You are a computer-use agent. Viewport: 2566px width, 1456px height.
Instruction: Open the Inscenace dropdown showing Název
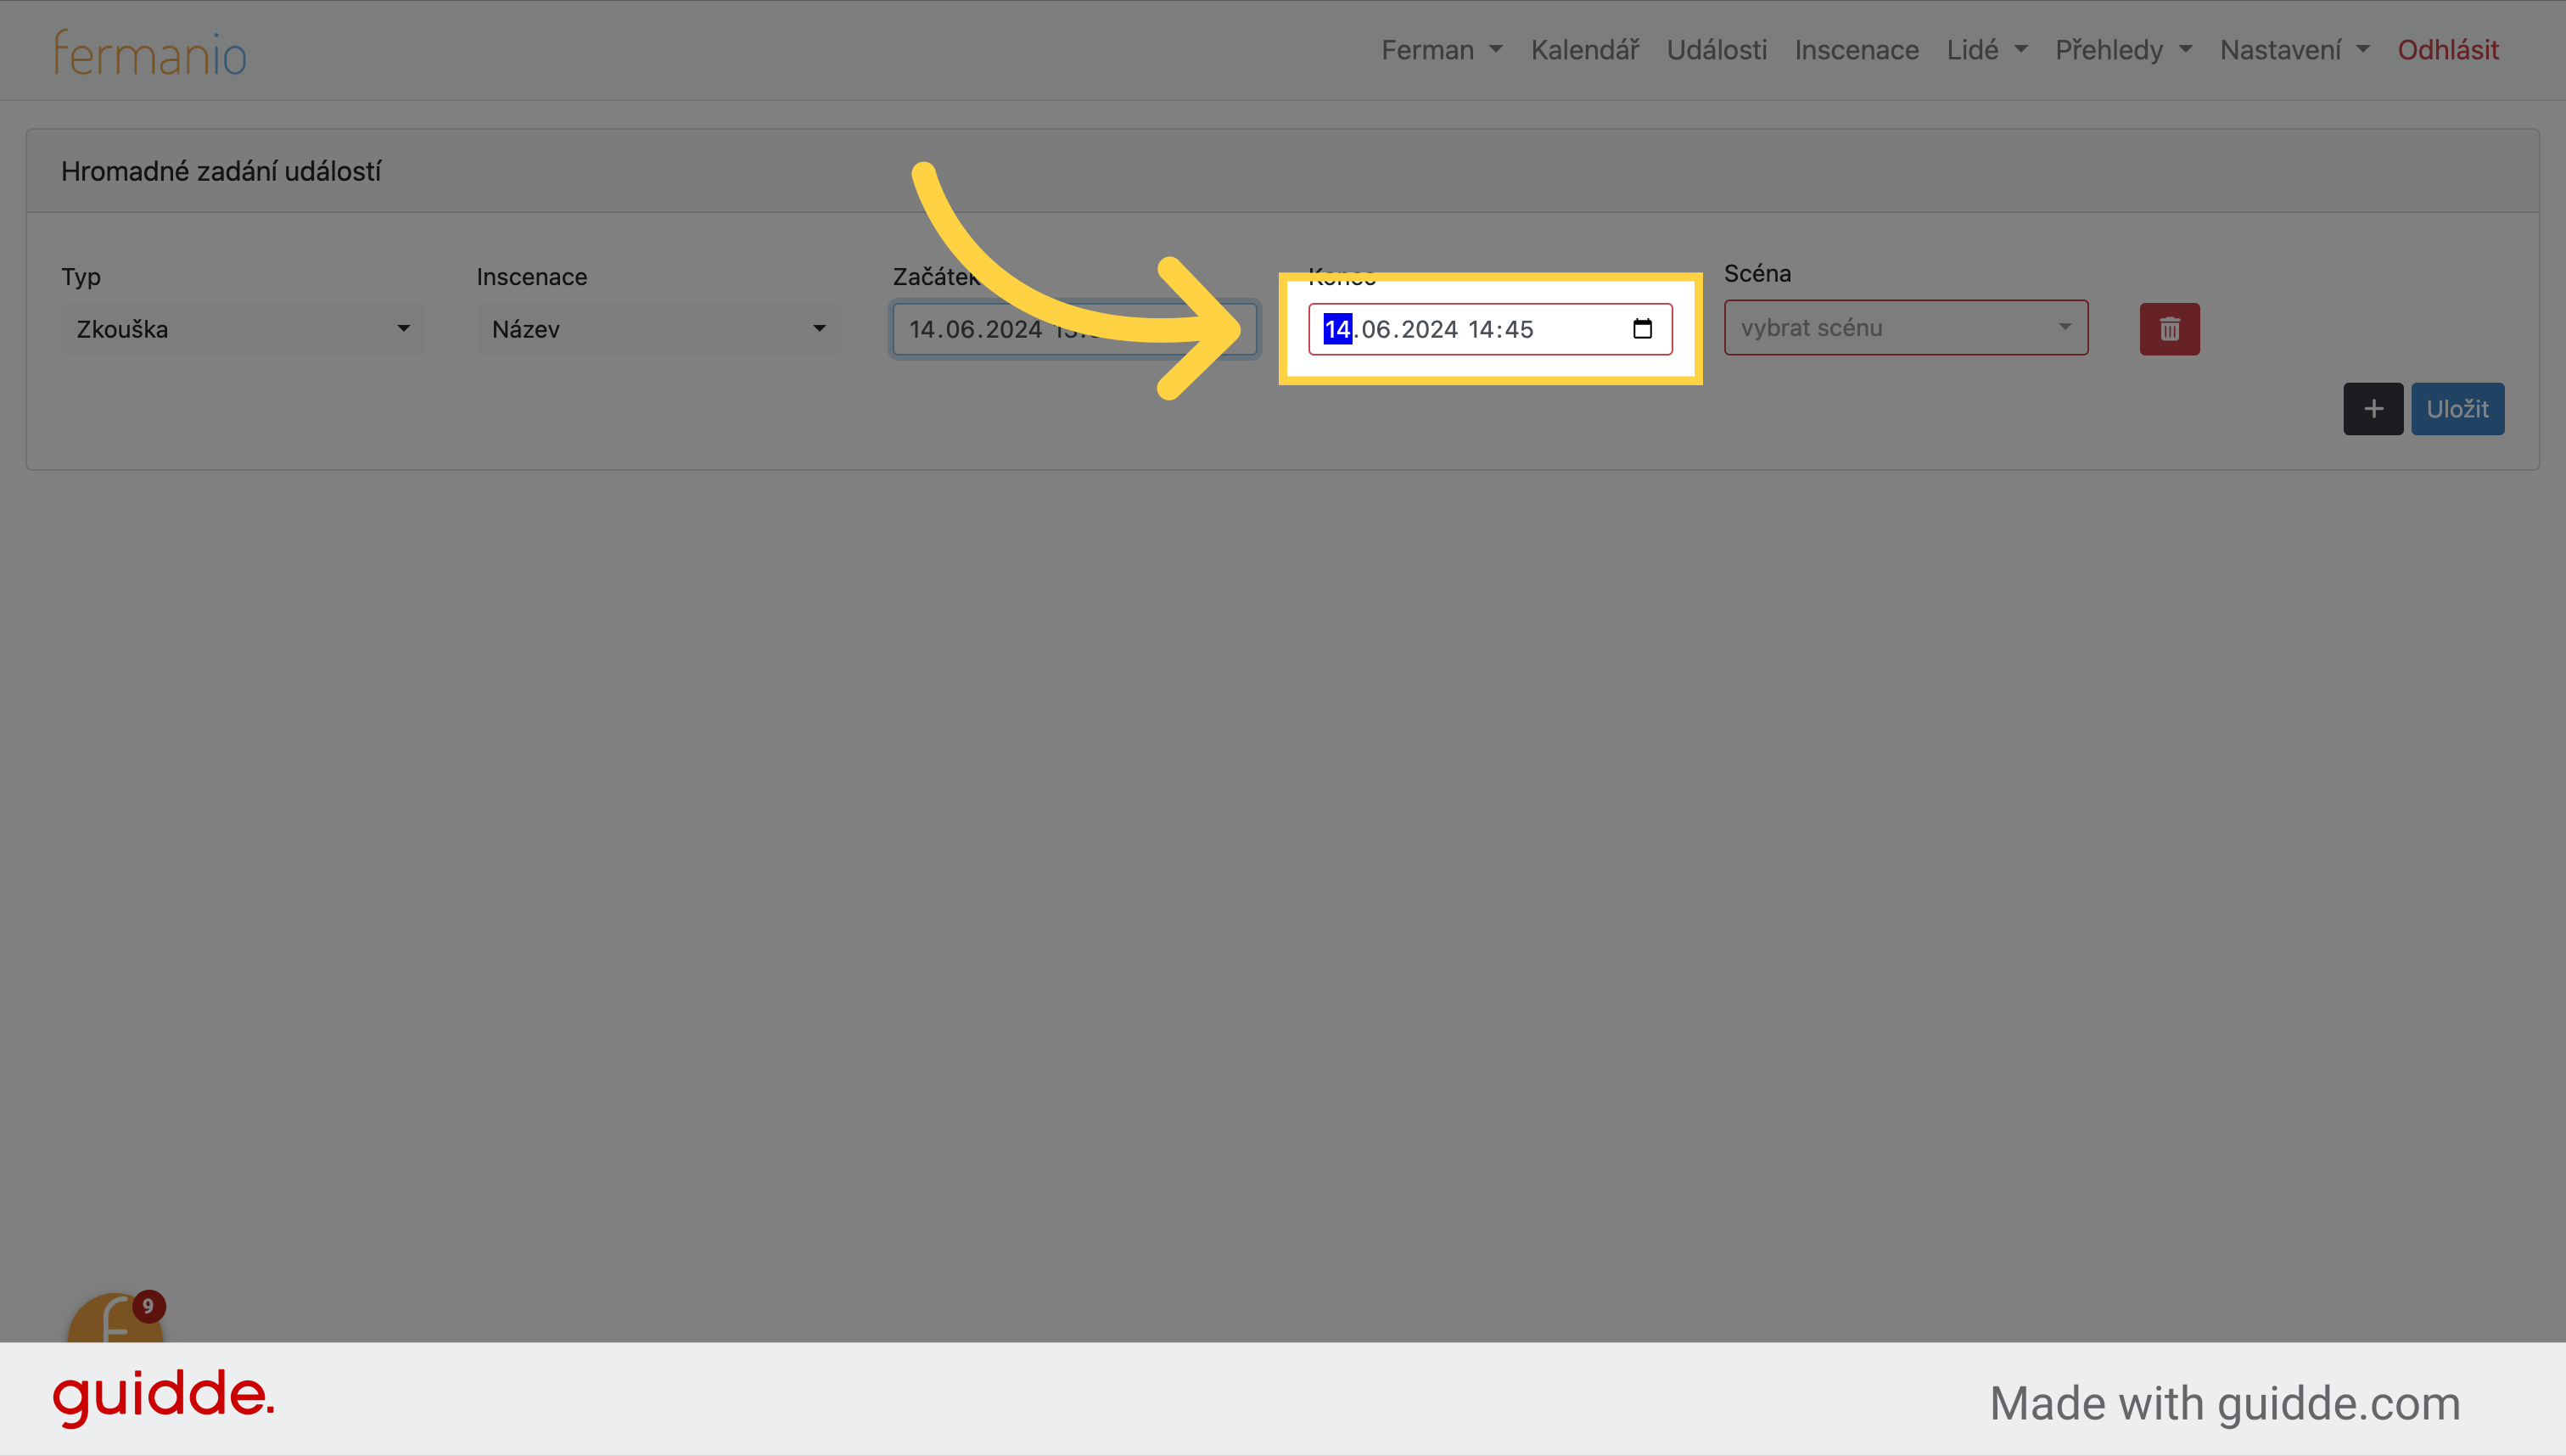(658, 329)
